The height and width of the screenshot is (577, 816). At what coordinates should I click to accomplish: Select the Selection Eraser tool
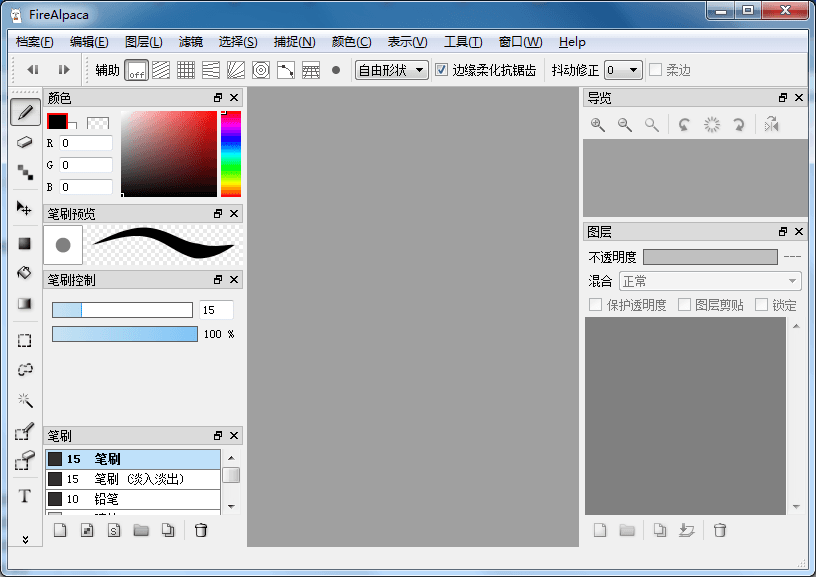point(24,460)
